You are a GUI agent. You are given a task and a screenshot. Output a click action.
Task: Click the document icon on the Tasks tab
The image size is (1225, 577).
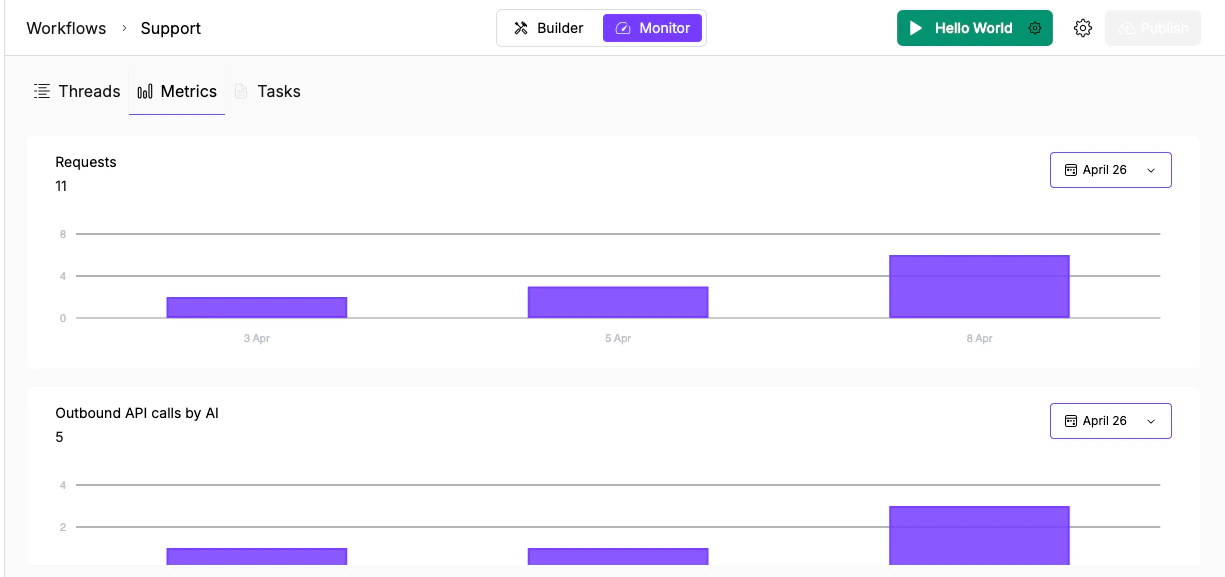241,90
